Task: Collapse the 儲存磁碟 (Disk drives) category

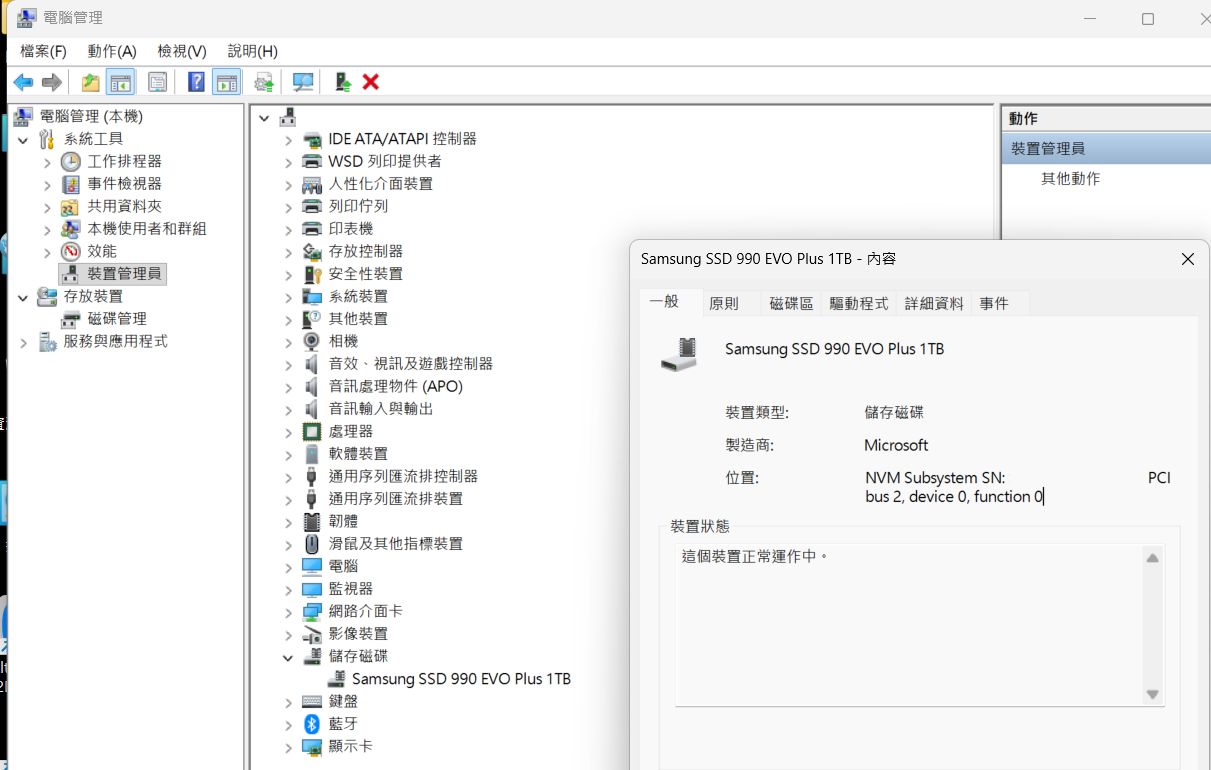Action: pyautogui.click(x=288, y=657)
